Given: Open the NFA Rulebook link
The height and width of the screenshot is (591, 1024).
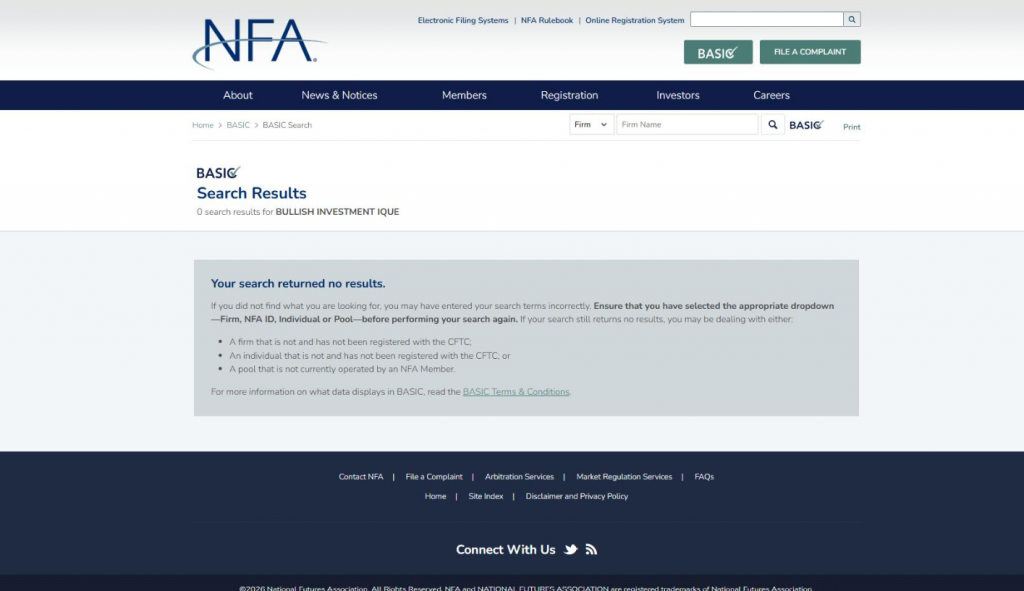Looking at the screenshot, I should (x=547, y=20).
